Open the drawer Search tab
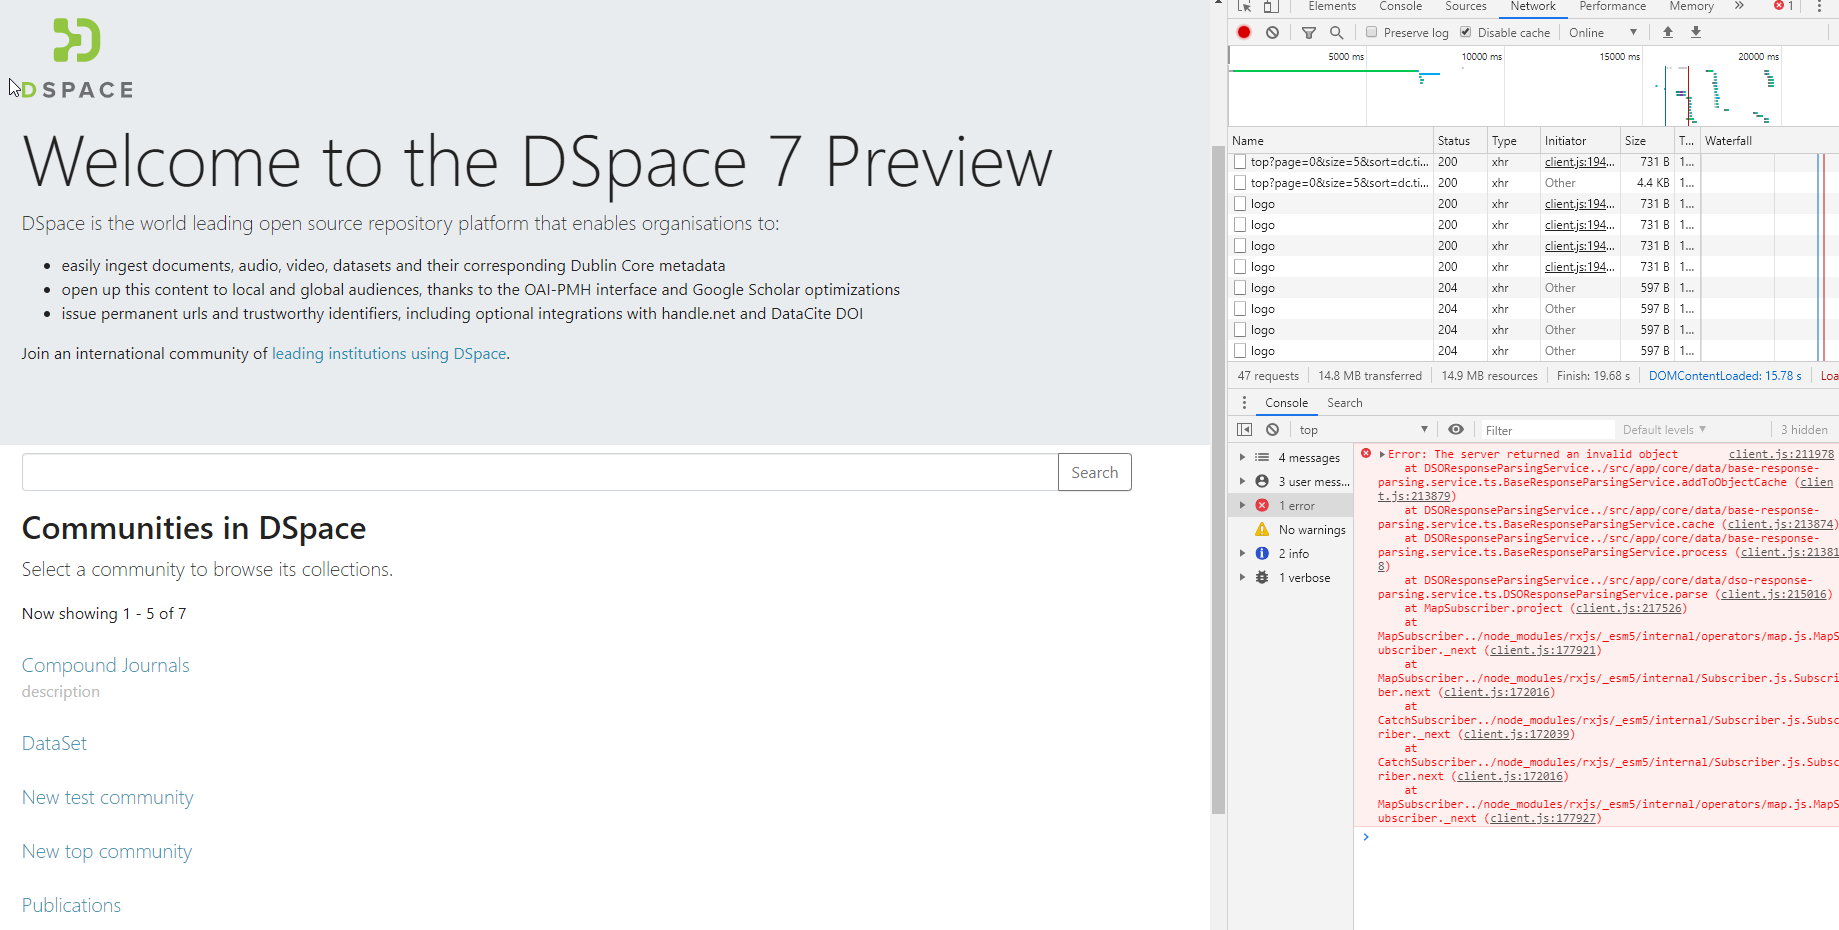The image size is (1839, 930). coord(1344,403)
